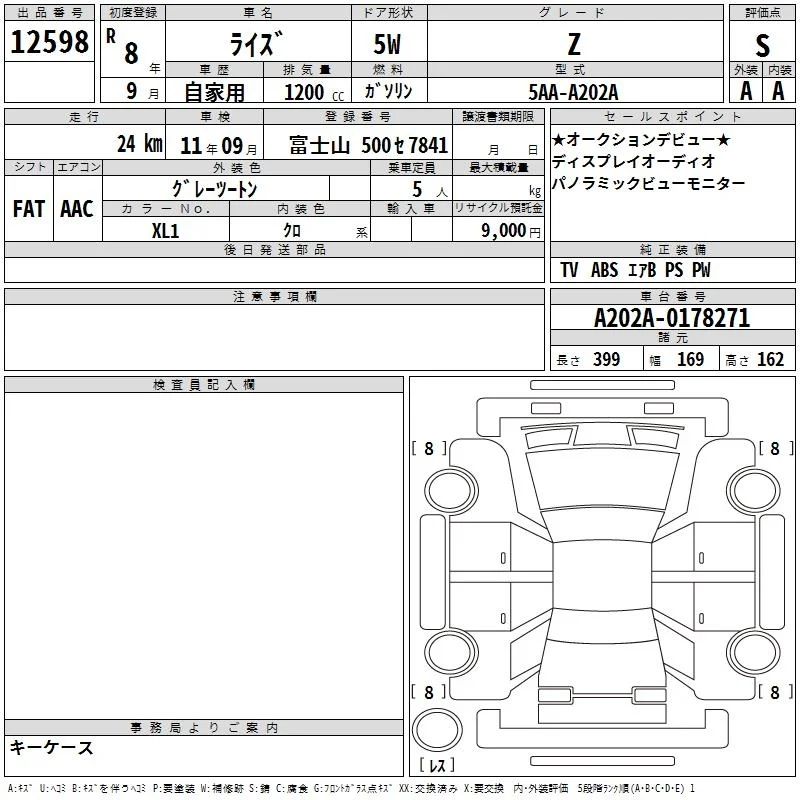The height and width of the screenshot is (800, 800).
Task: Click the color number XL1 cell
Action: pos(166,230)
